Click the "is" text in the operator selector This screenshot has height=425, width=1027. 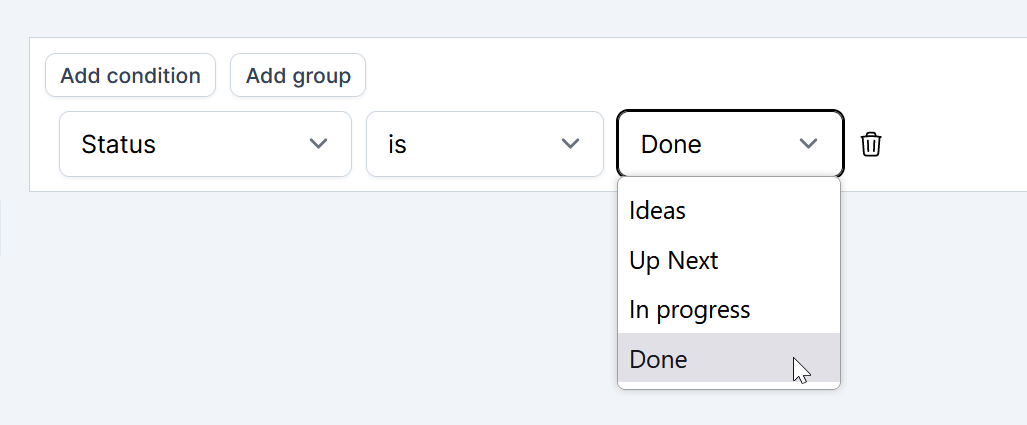click(397, 145)
